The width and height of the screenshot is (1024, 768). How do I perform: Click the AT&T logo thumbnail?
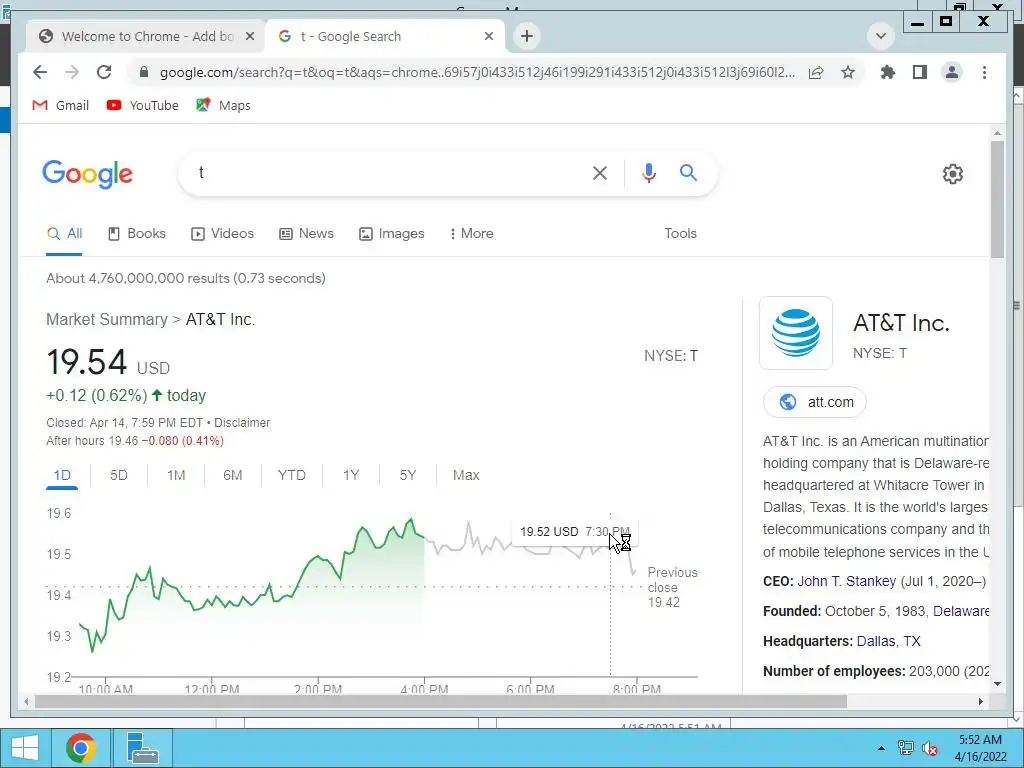(795, 333)
